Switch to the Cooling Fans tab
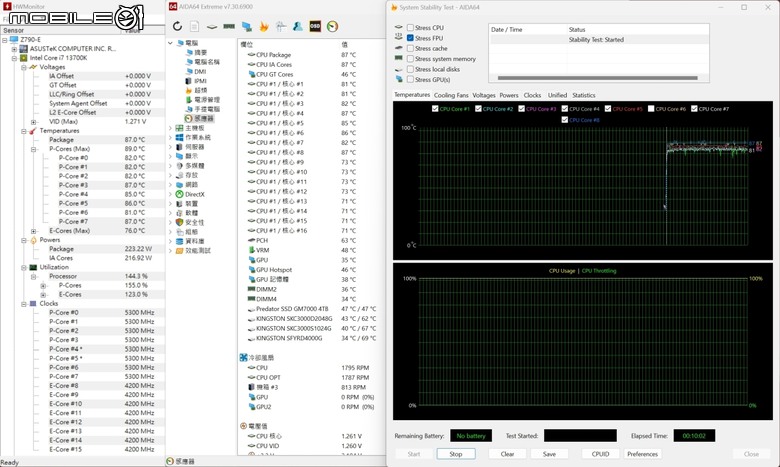The width and height of the screenshot is (780, 467). 451,95
